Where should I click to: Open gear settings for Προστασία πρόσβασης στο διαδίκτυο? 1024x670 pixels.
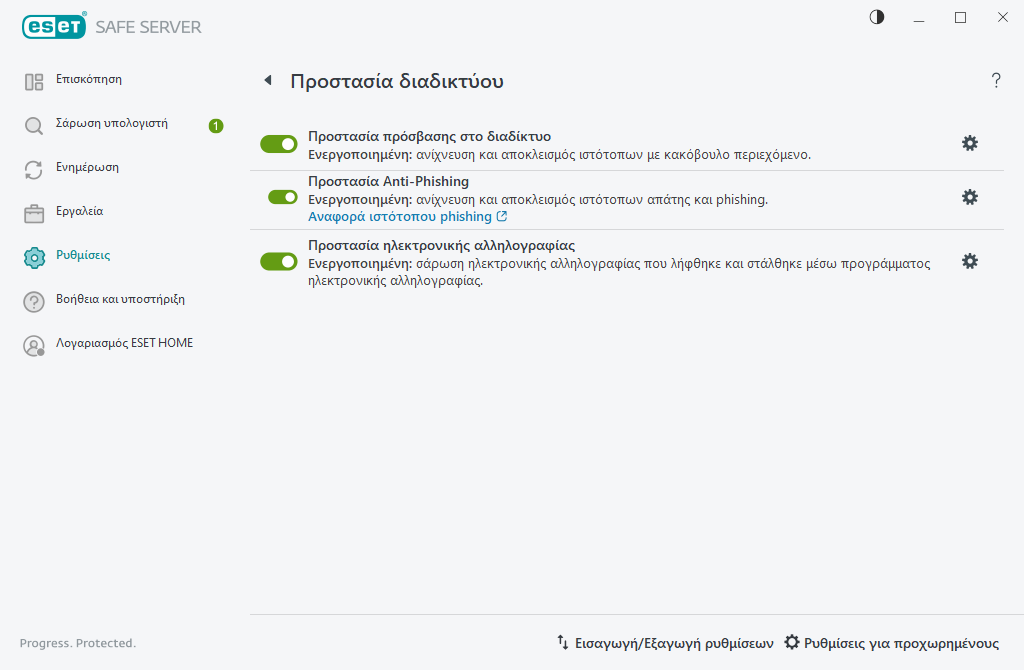[969, 143]
